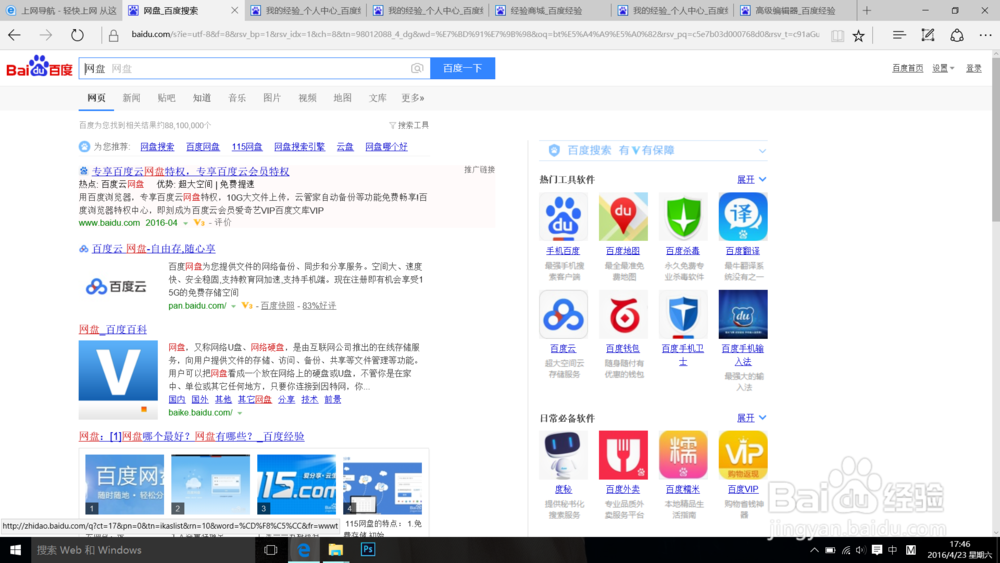Open the 百度糯米 app icon
Viewport: 1000px width, 563px height.
click(x=683, y=455)
